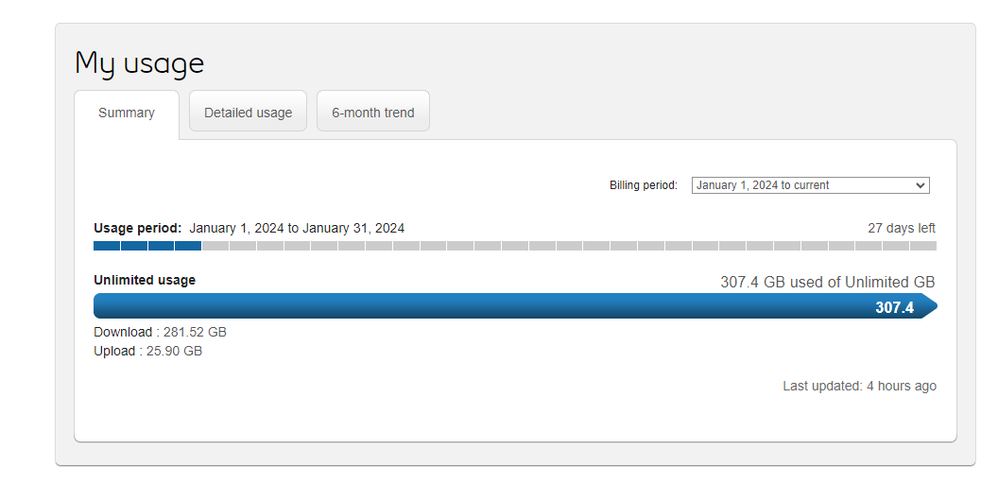Click the arrow tip of the usage bar

930,307
